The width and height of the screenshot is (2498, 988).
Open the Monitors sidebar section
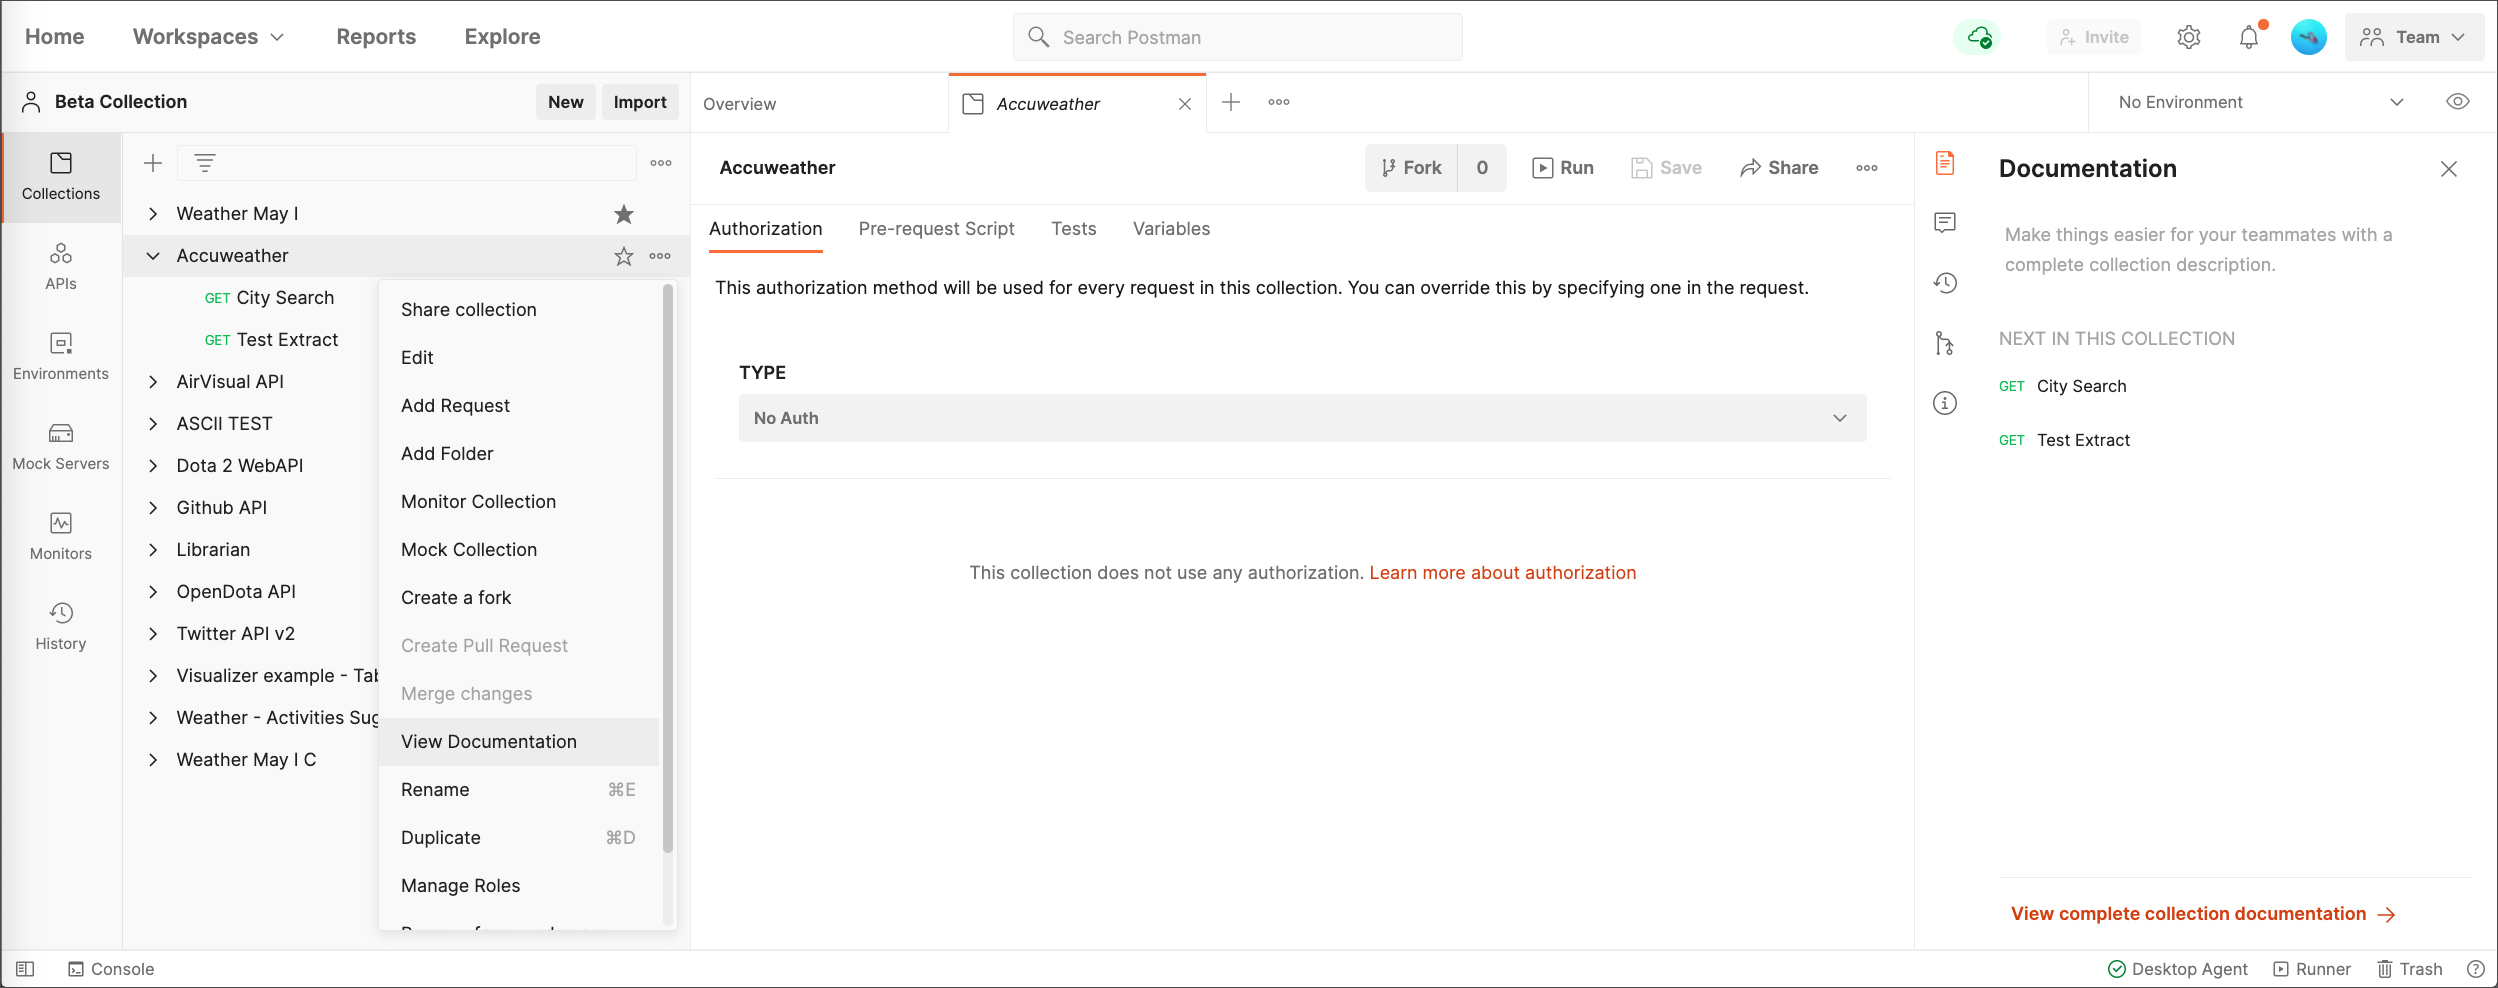(61, 536)
